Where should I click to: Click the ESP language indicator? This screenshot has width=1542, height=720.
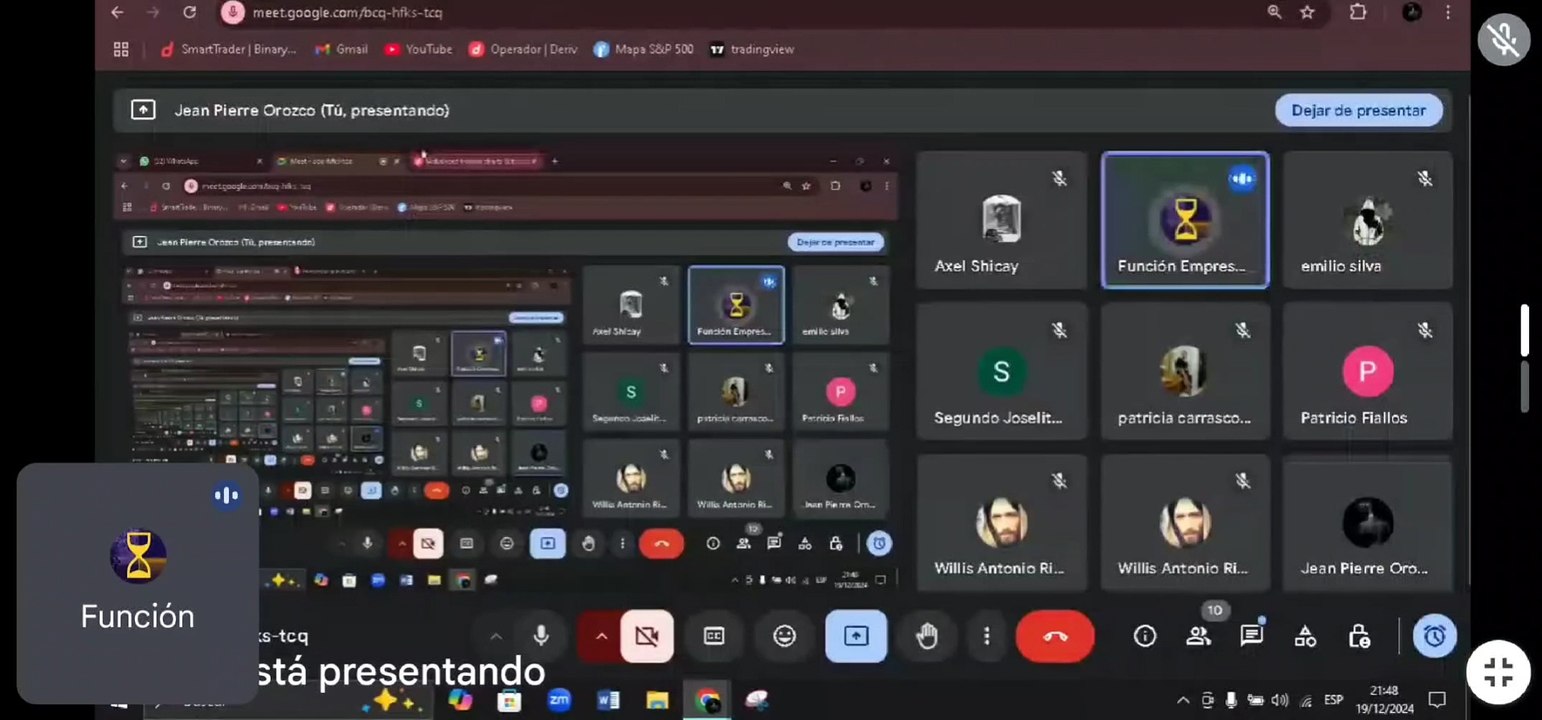click(x=1333, y=700)
